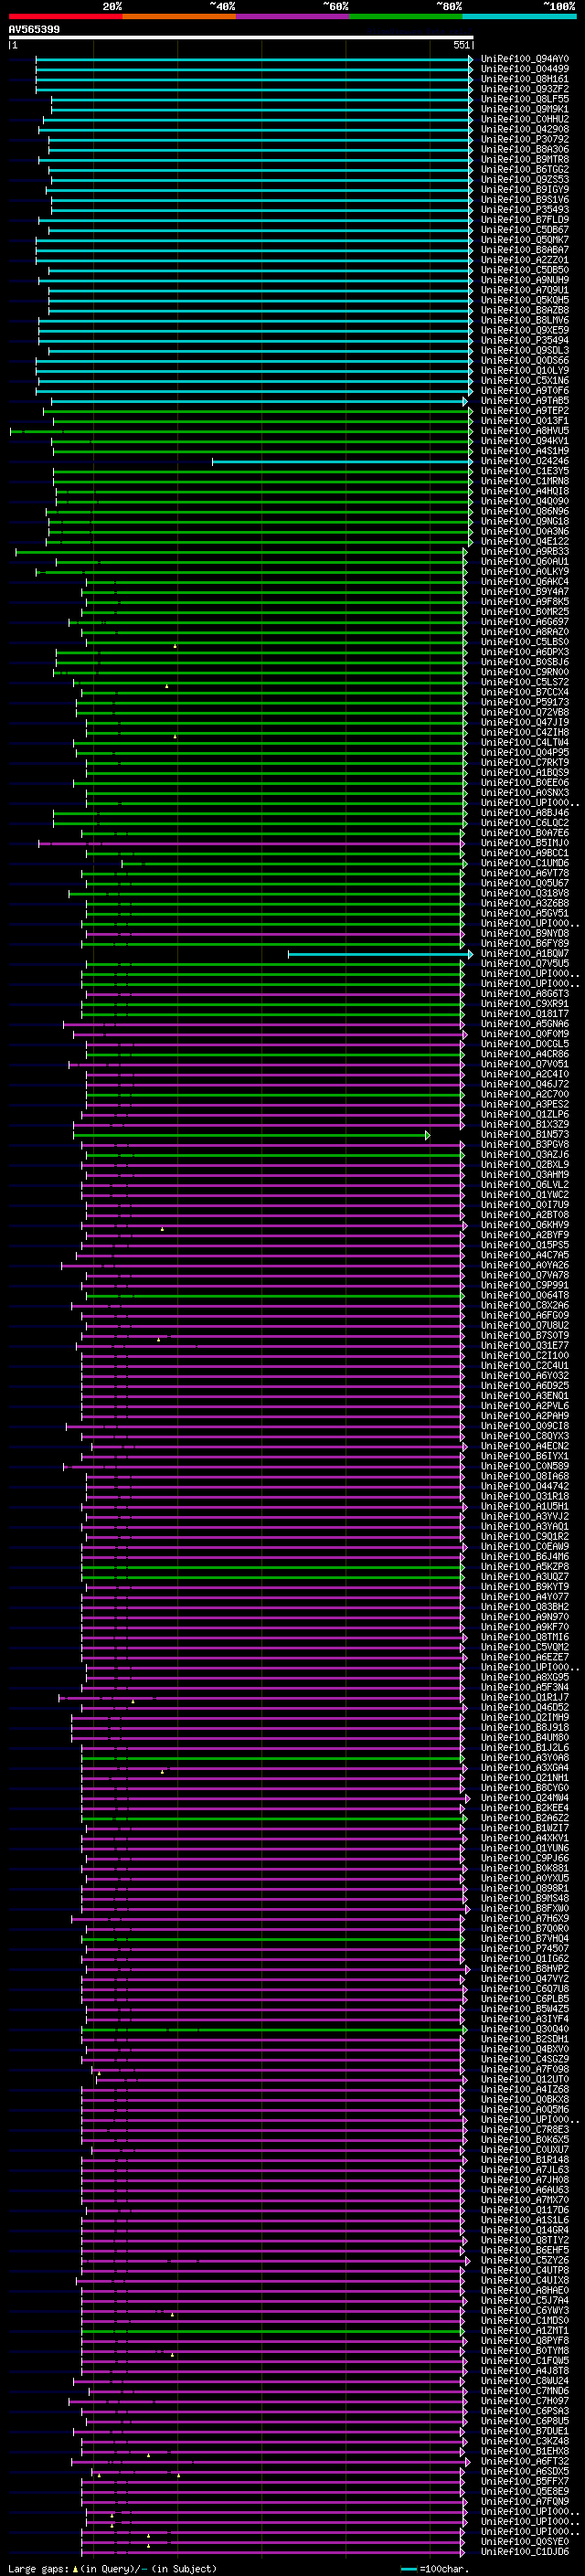Select hit UniRef100_Q30Q40
This screenshot has width=585, height=2576.
pos(525,2029)
